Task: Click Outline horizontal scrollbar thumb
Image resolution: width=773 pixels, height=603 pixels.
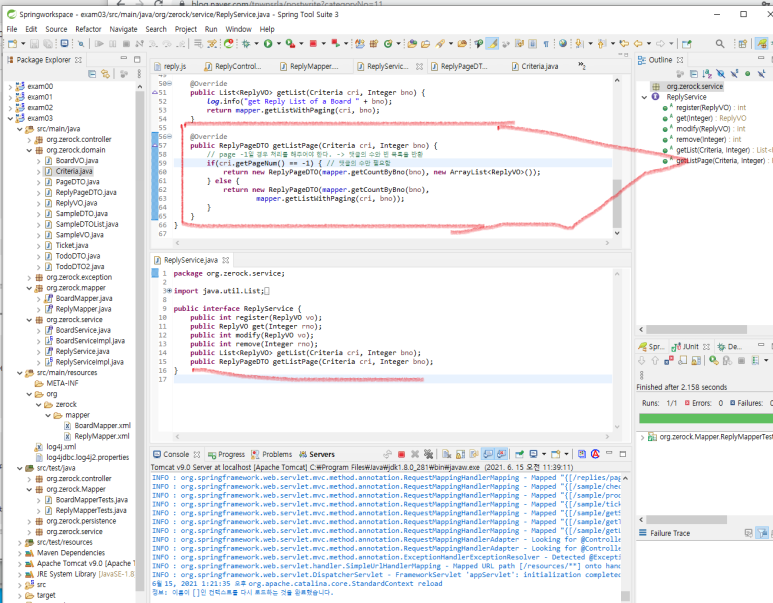Action: (x=697, y=329)
